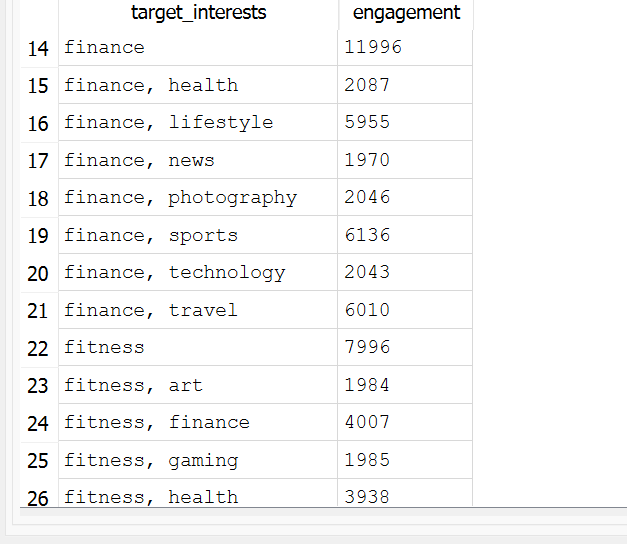Select row number 17 header
Image resolution: width=627 pixels, height=544 pixels.
tap(38, 160)
